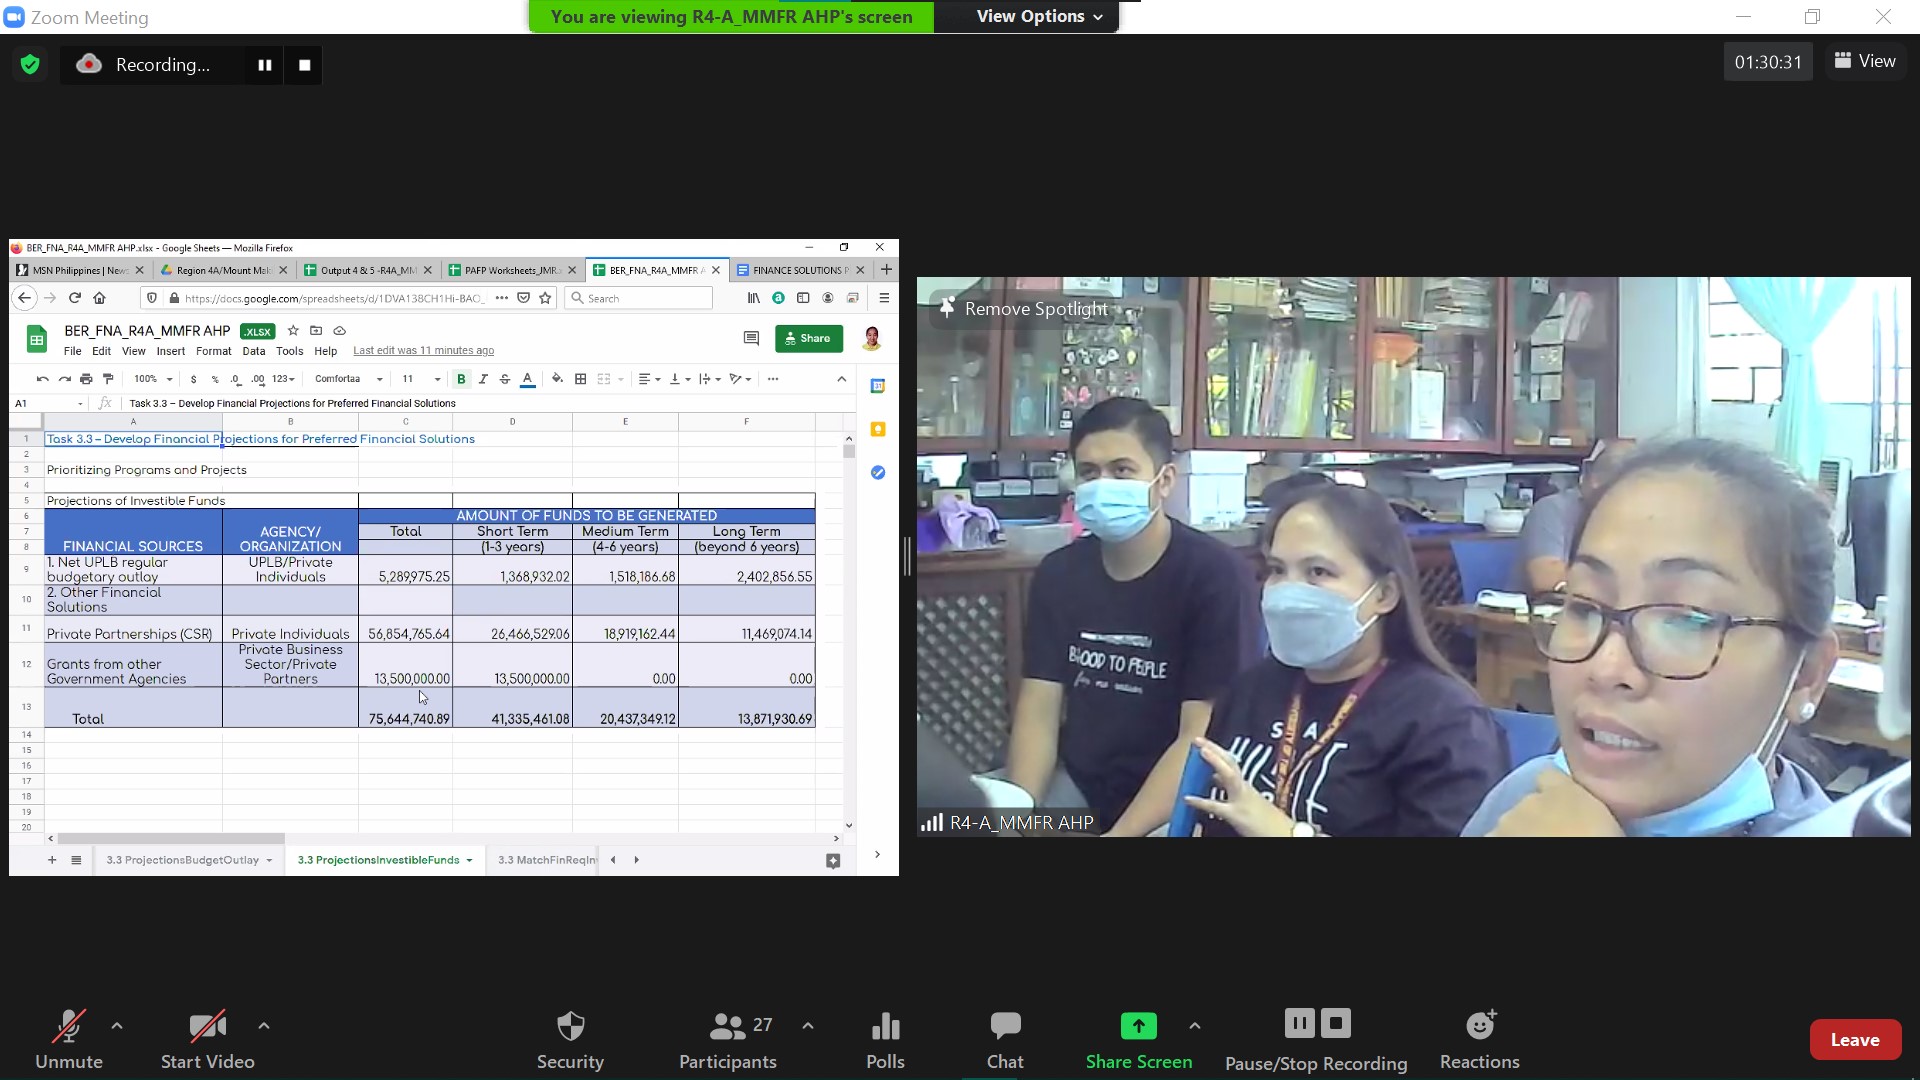The image size is (1920, 1080).
Task: Open the Chat panel
Action: [x=1005, y=1040]
